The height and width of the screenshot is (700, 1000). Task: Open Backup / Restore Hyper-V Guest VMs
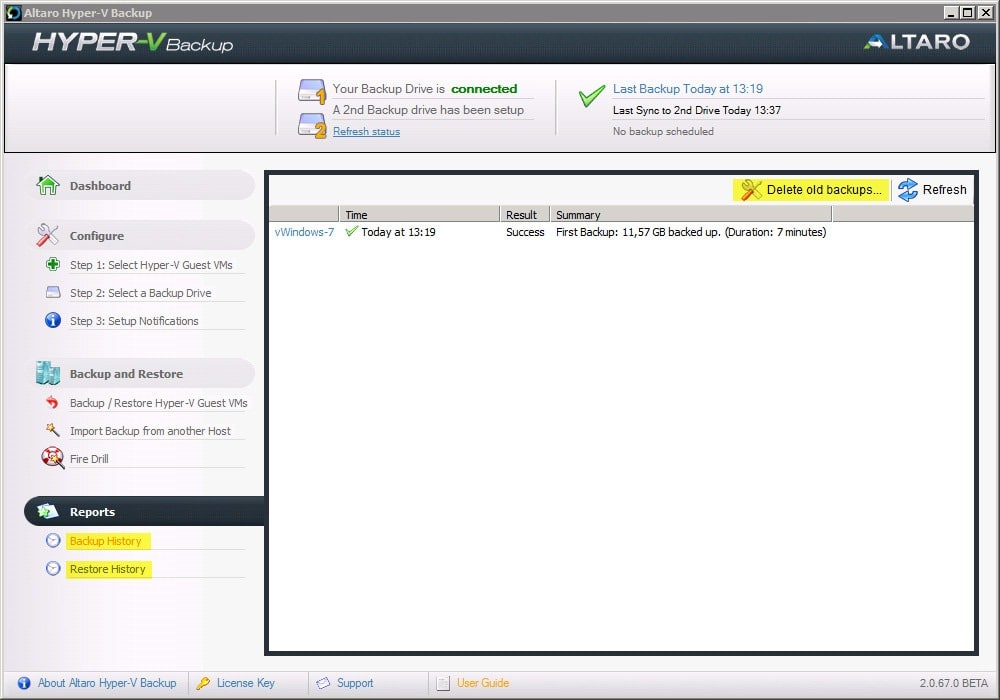[x=159, y=403]
